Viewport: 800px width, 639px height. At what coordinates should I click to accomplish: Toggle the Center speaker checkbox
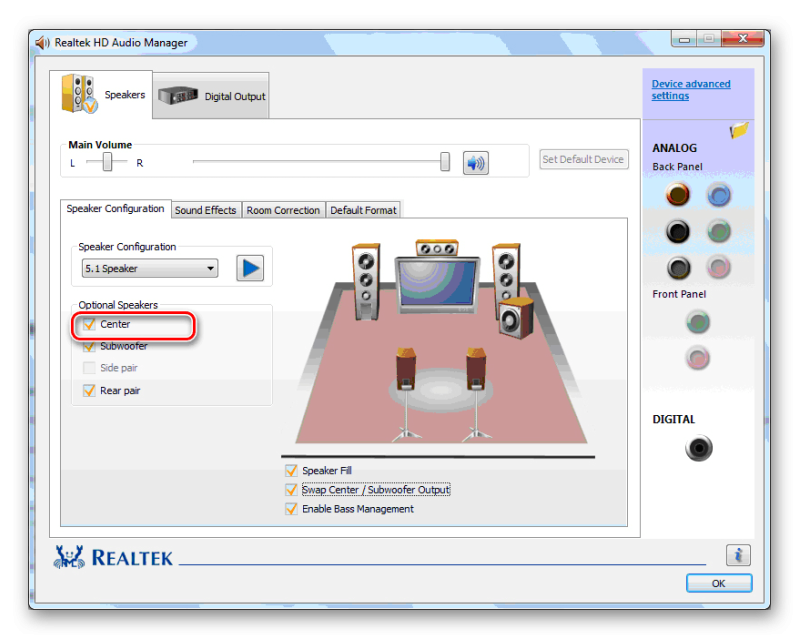coord(89,324)
